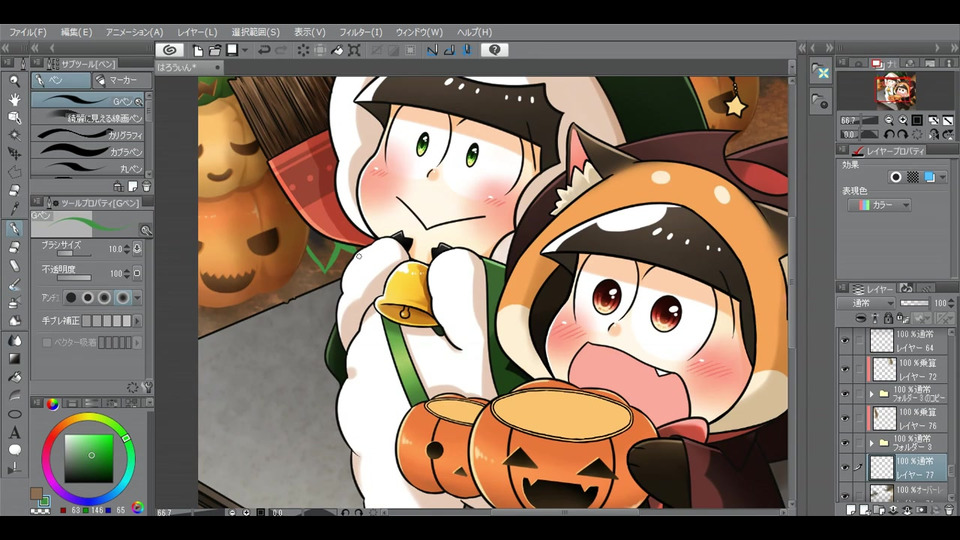The image size is (960, 540).
Task: Expand 手ブレ補正 stabilization options arrow
Action: pos(138,321)
